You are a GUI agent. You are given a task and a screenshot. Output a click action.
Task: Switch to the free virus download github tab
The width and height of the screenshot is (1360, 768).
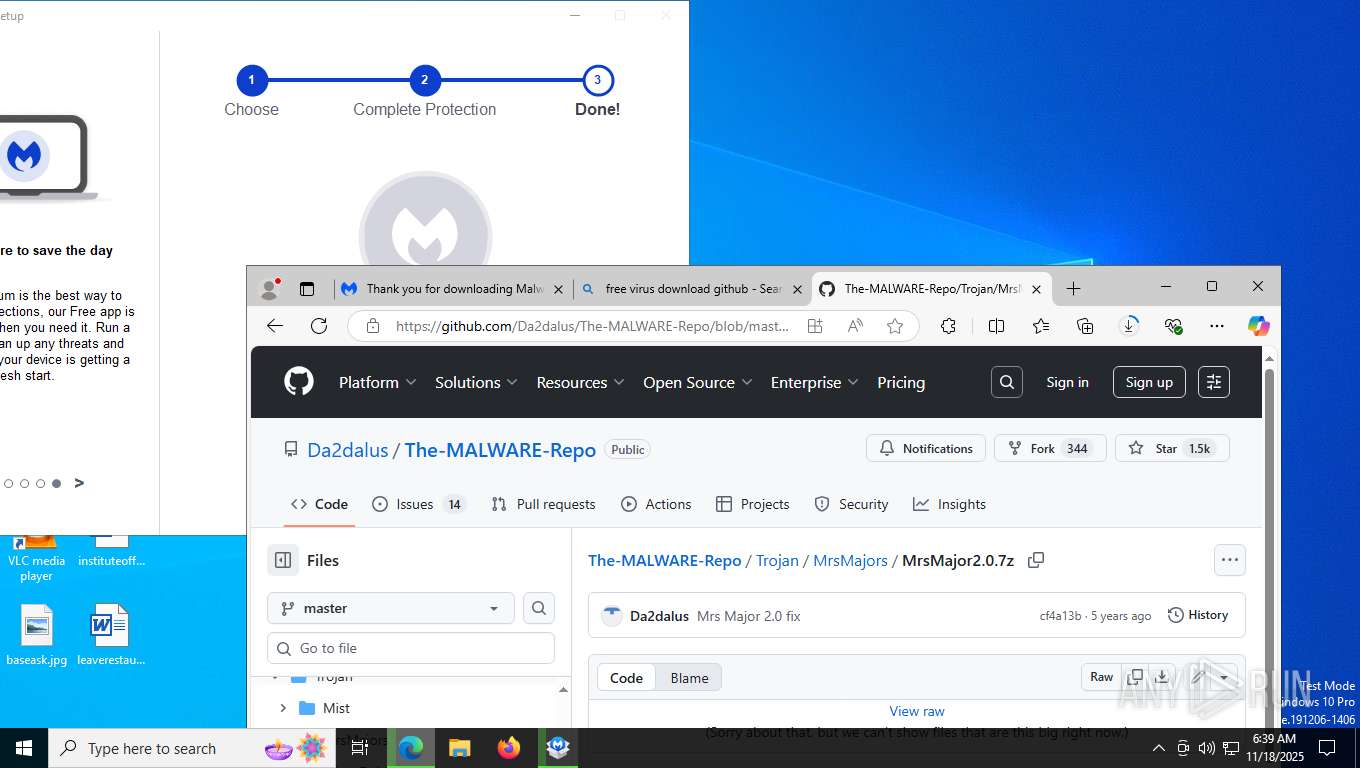[692, 289]
